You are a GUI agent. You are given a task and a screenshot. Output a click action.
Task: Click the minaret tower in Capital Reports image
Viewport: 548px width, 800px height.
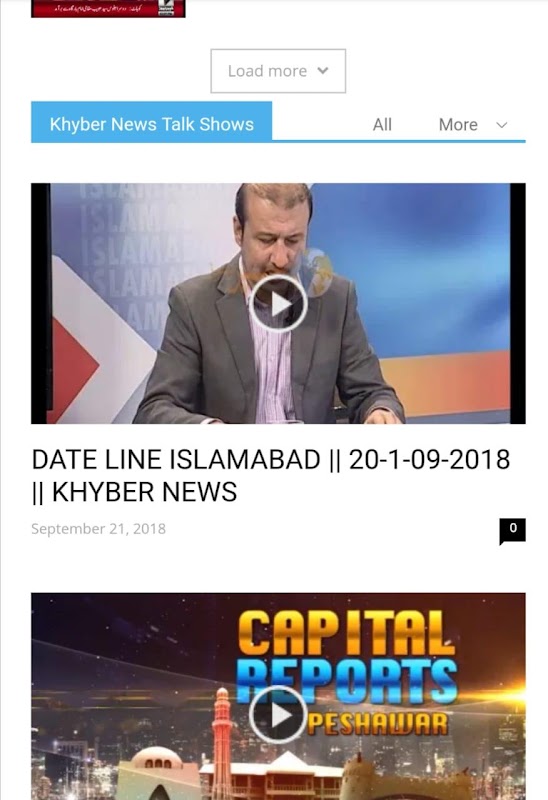coord(222,740)
